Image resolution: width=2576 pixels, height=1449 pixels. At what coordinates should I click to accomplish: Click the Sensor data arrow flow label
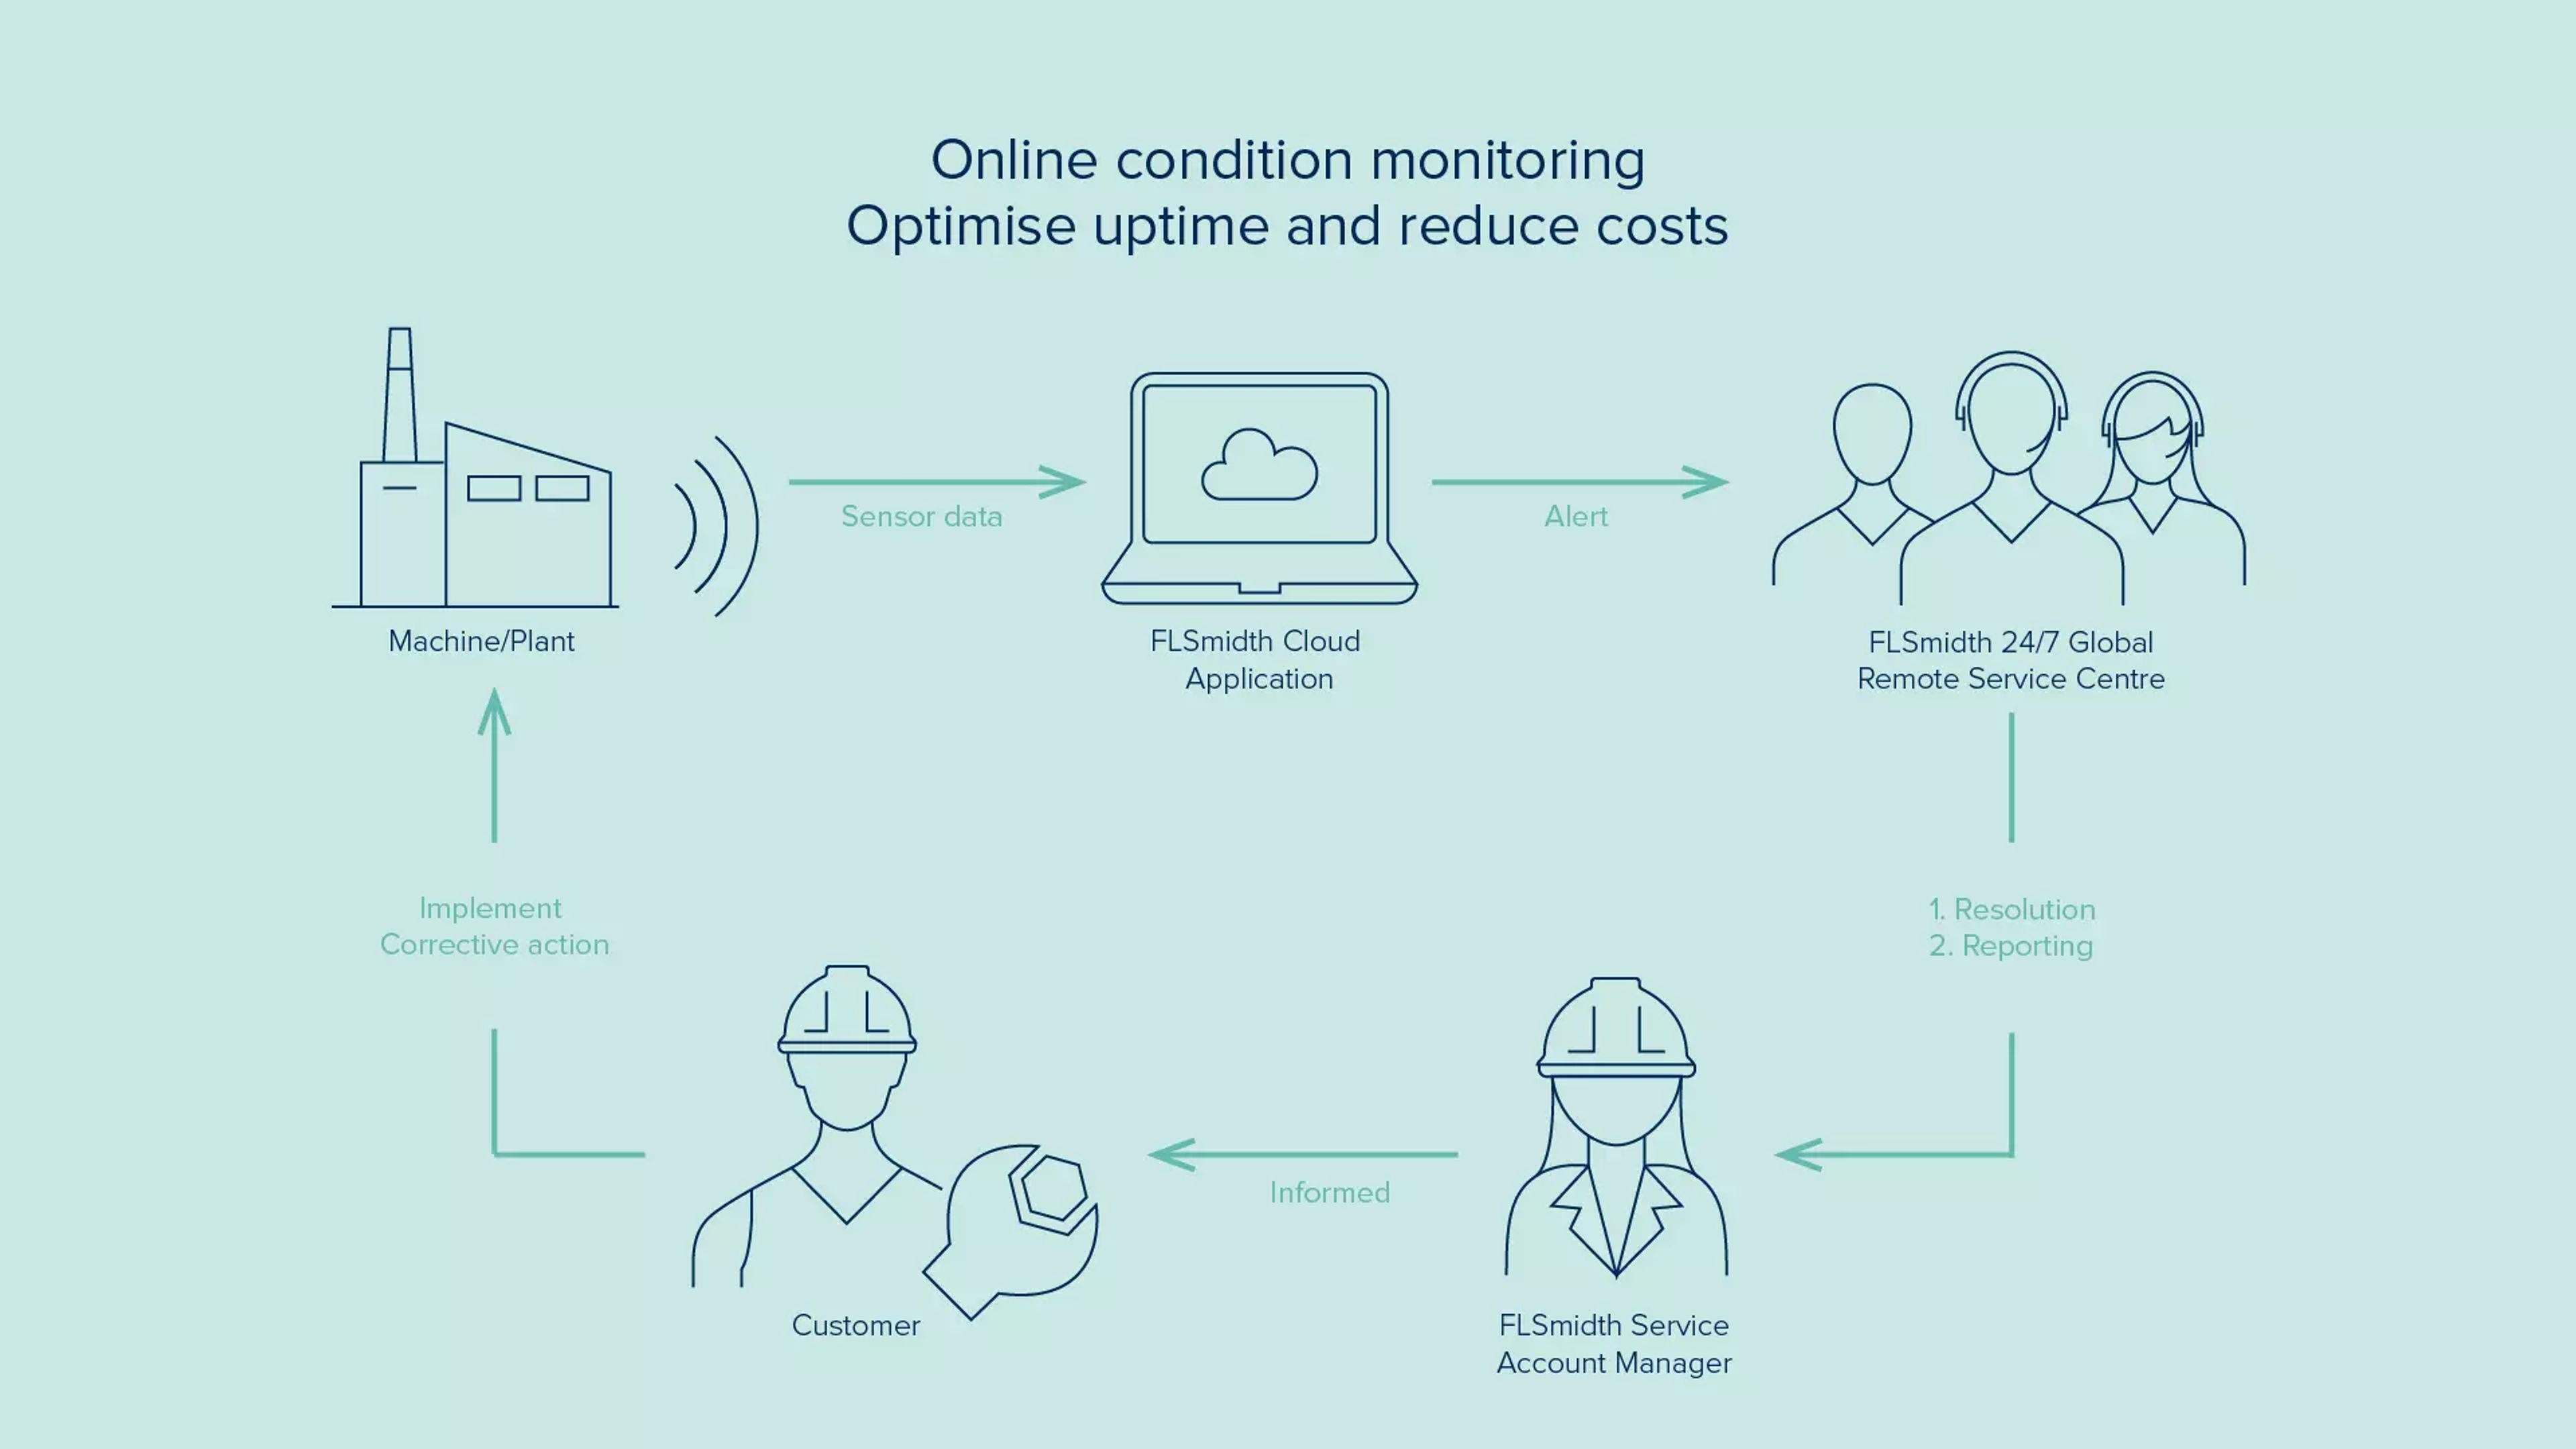pos(920,515)
